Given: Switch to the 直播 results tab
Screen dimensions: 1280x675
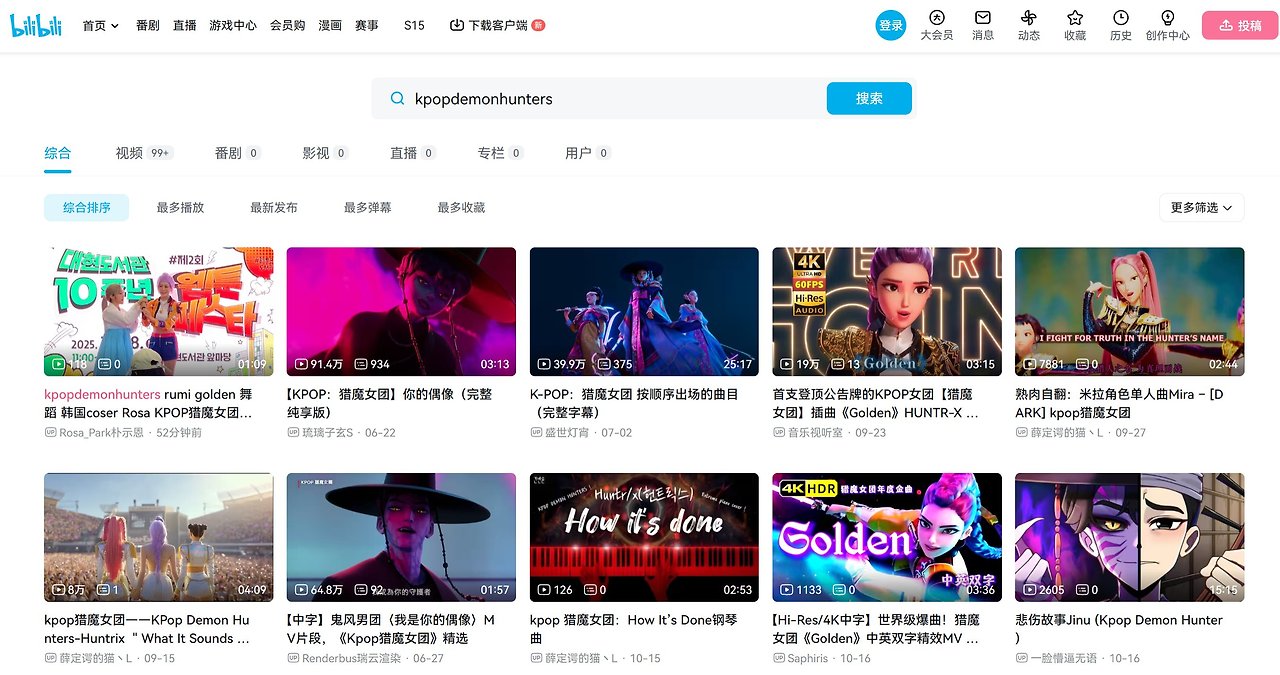Looking at the screenshot, I should click(x=413, y=153).
